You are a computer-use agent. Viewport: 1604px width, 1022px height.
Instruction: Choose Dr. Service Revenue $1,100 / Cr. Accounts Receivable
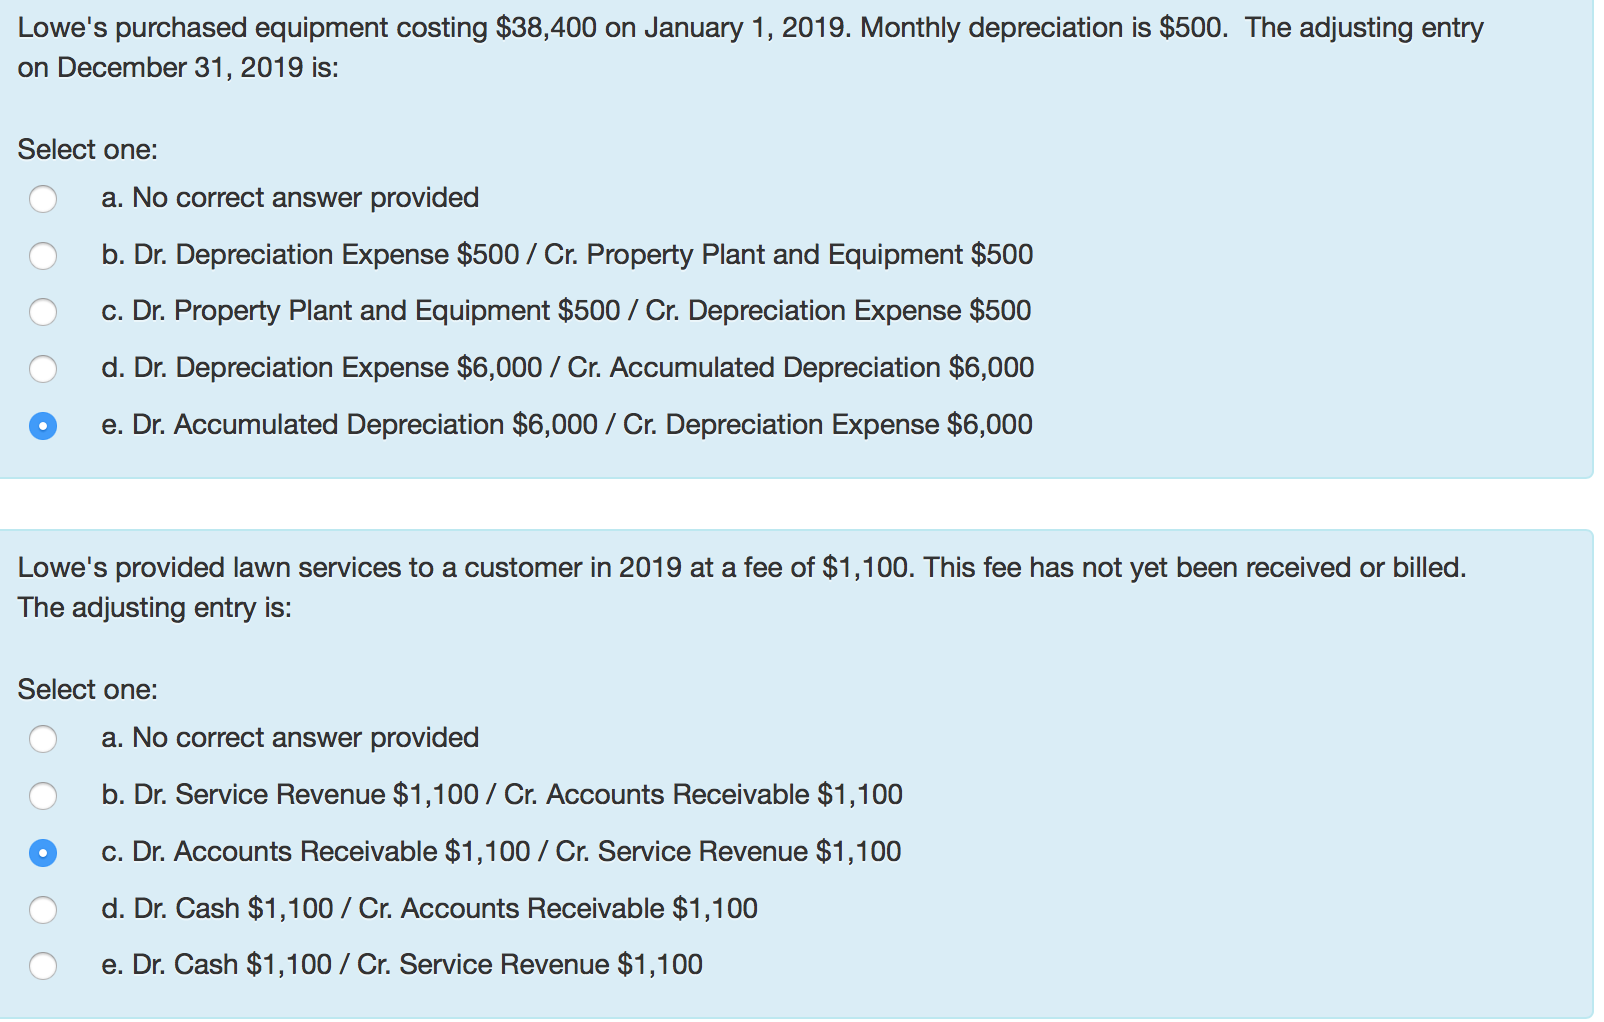[43, 796]
